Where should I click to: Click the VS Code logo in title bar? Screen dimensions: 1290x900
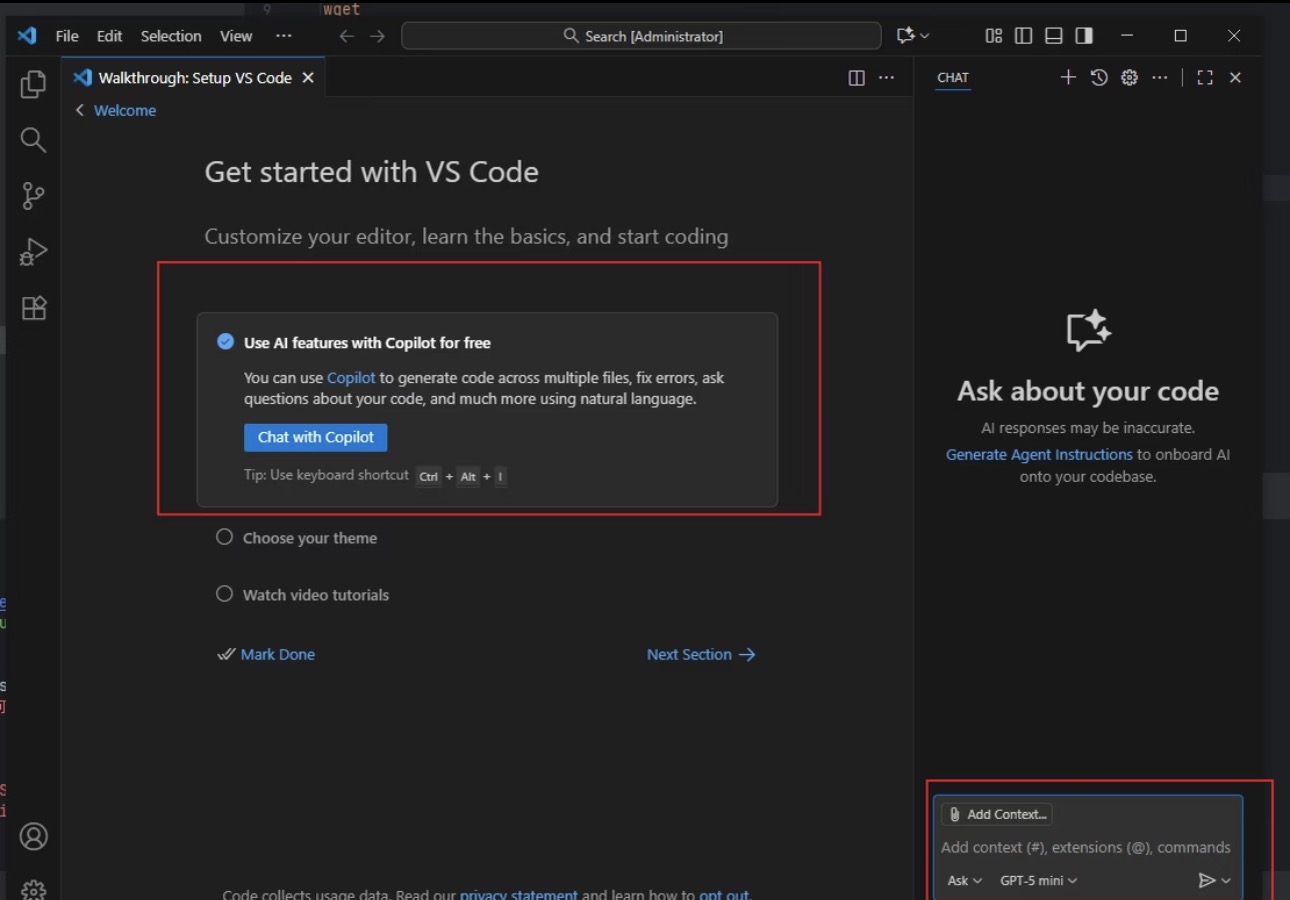point(27,36)
